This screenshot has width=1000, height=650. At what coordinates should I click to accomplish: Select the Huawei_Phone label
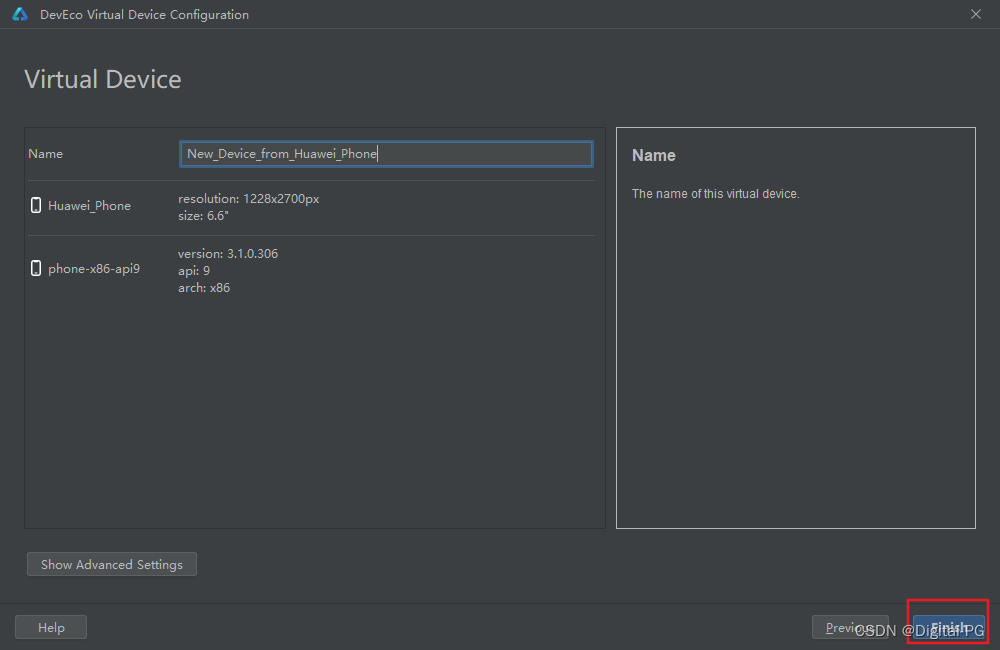(89, 205)
